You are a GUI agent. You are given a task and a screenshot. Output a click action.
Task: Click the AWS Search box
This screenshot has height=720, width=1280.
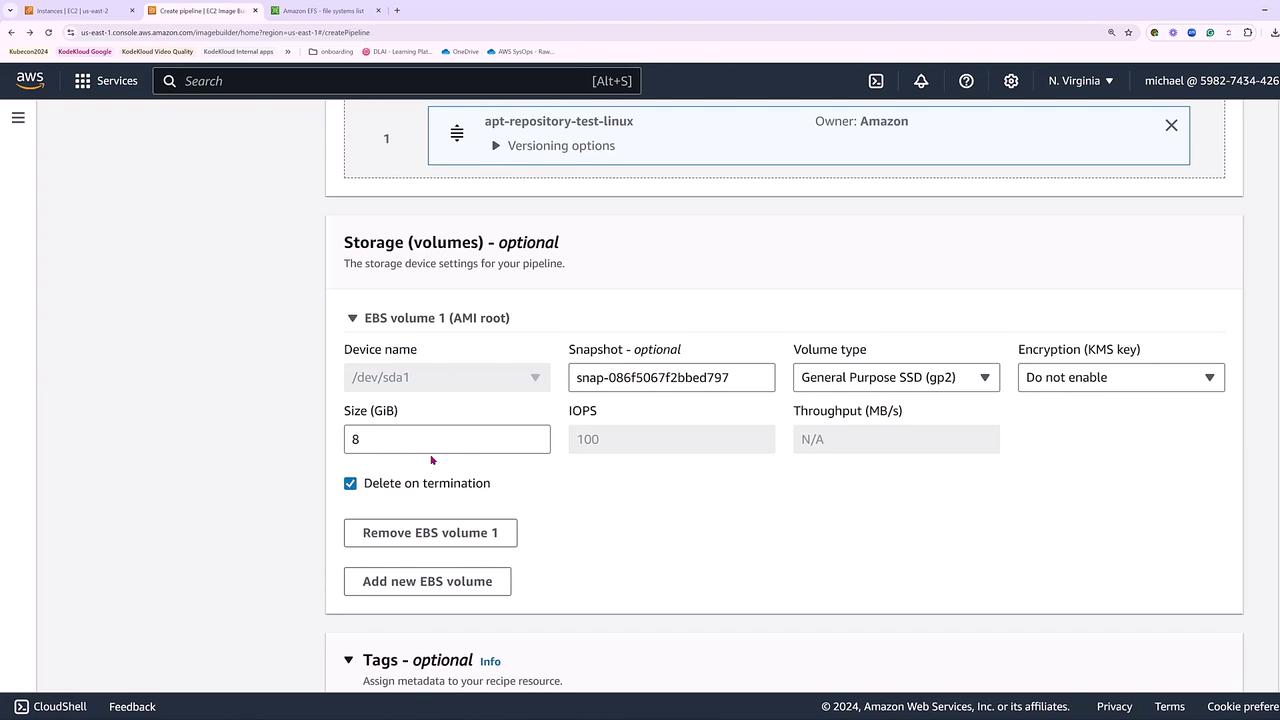[397, 81]
